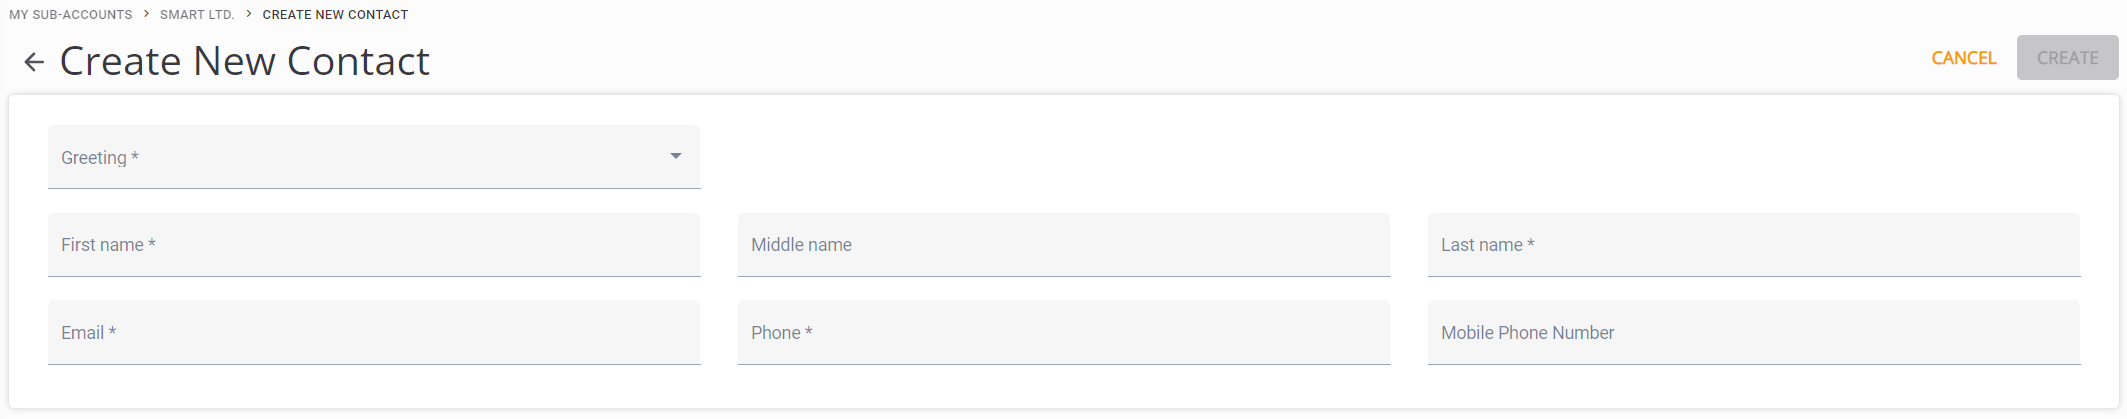The image size is (2127, 419).
Task: Click the required asterisk on Greeting label
Action: pos(135,157)
